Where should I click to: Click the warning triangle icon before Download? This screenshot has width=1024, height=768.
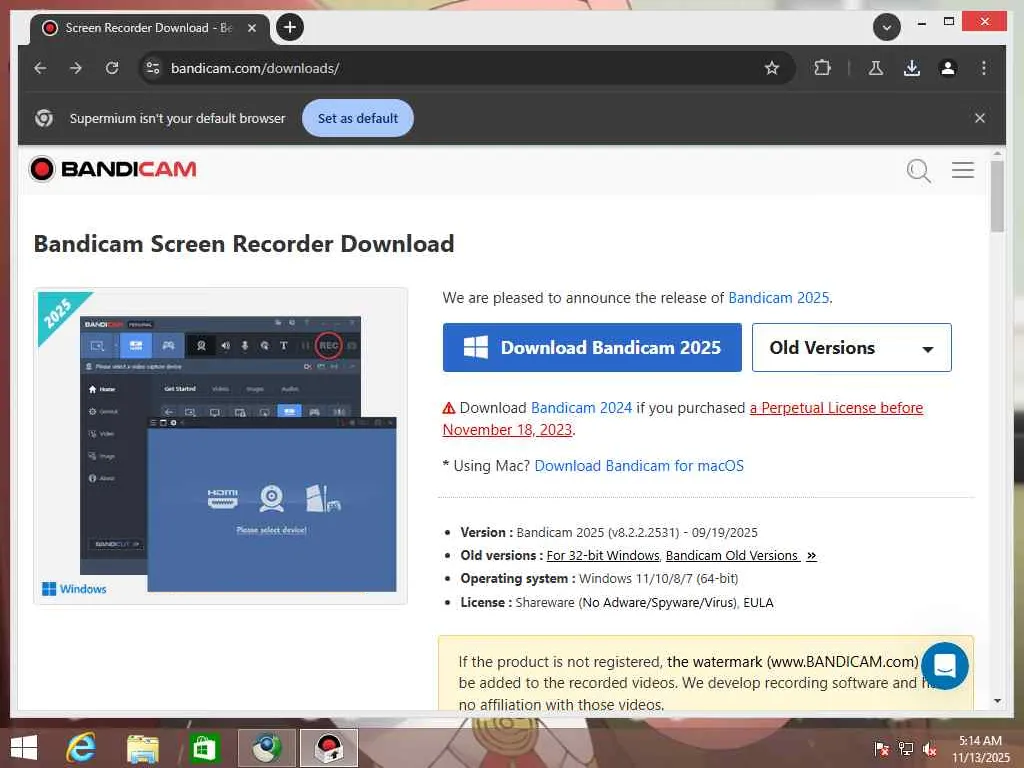(x=449, y=408)
